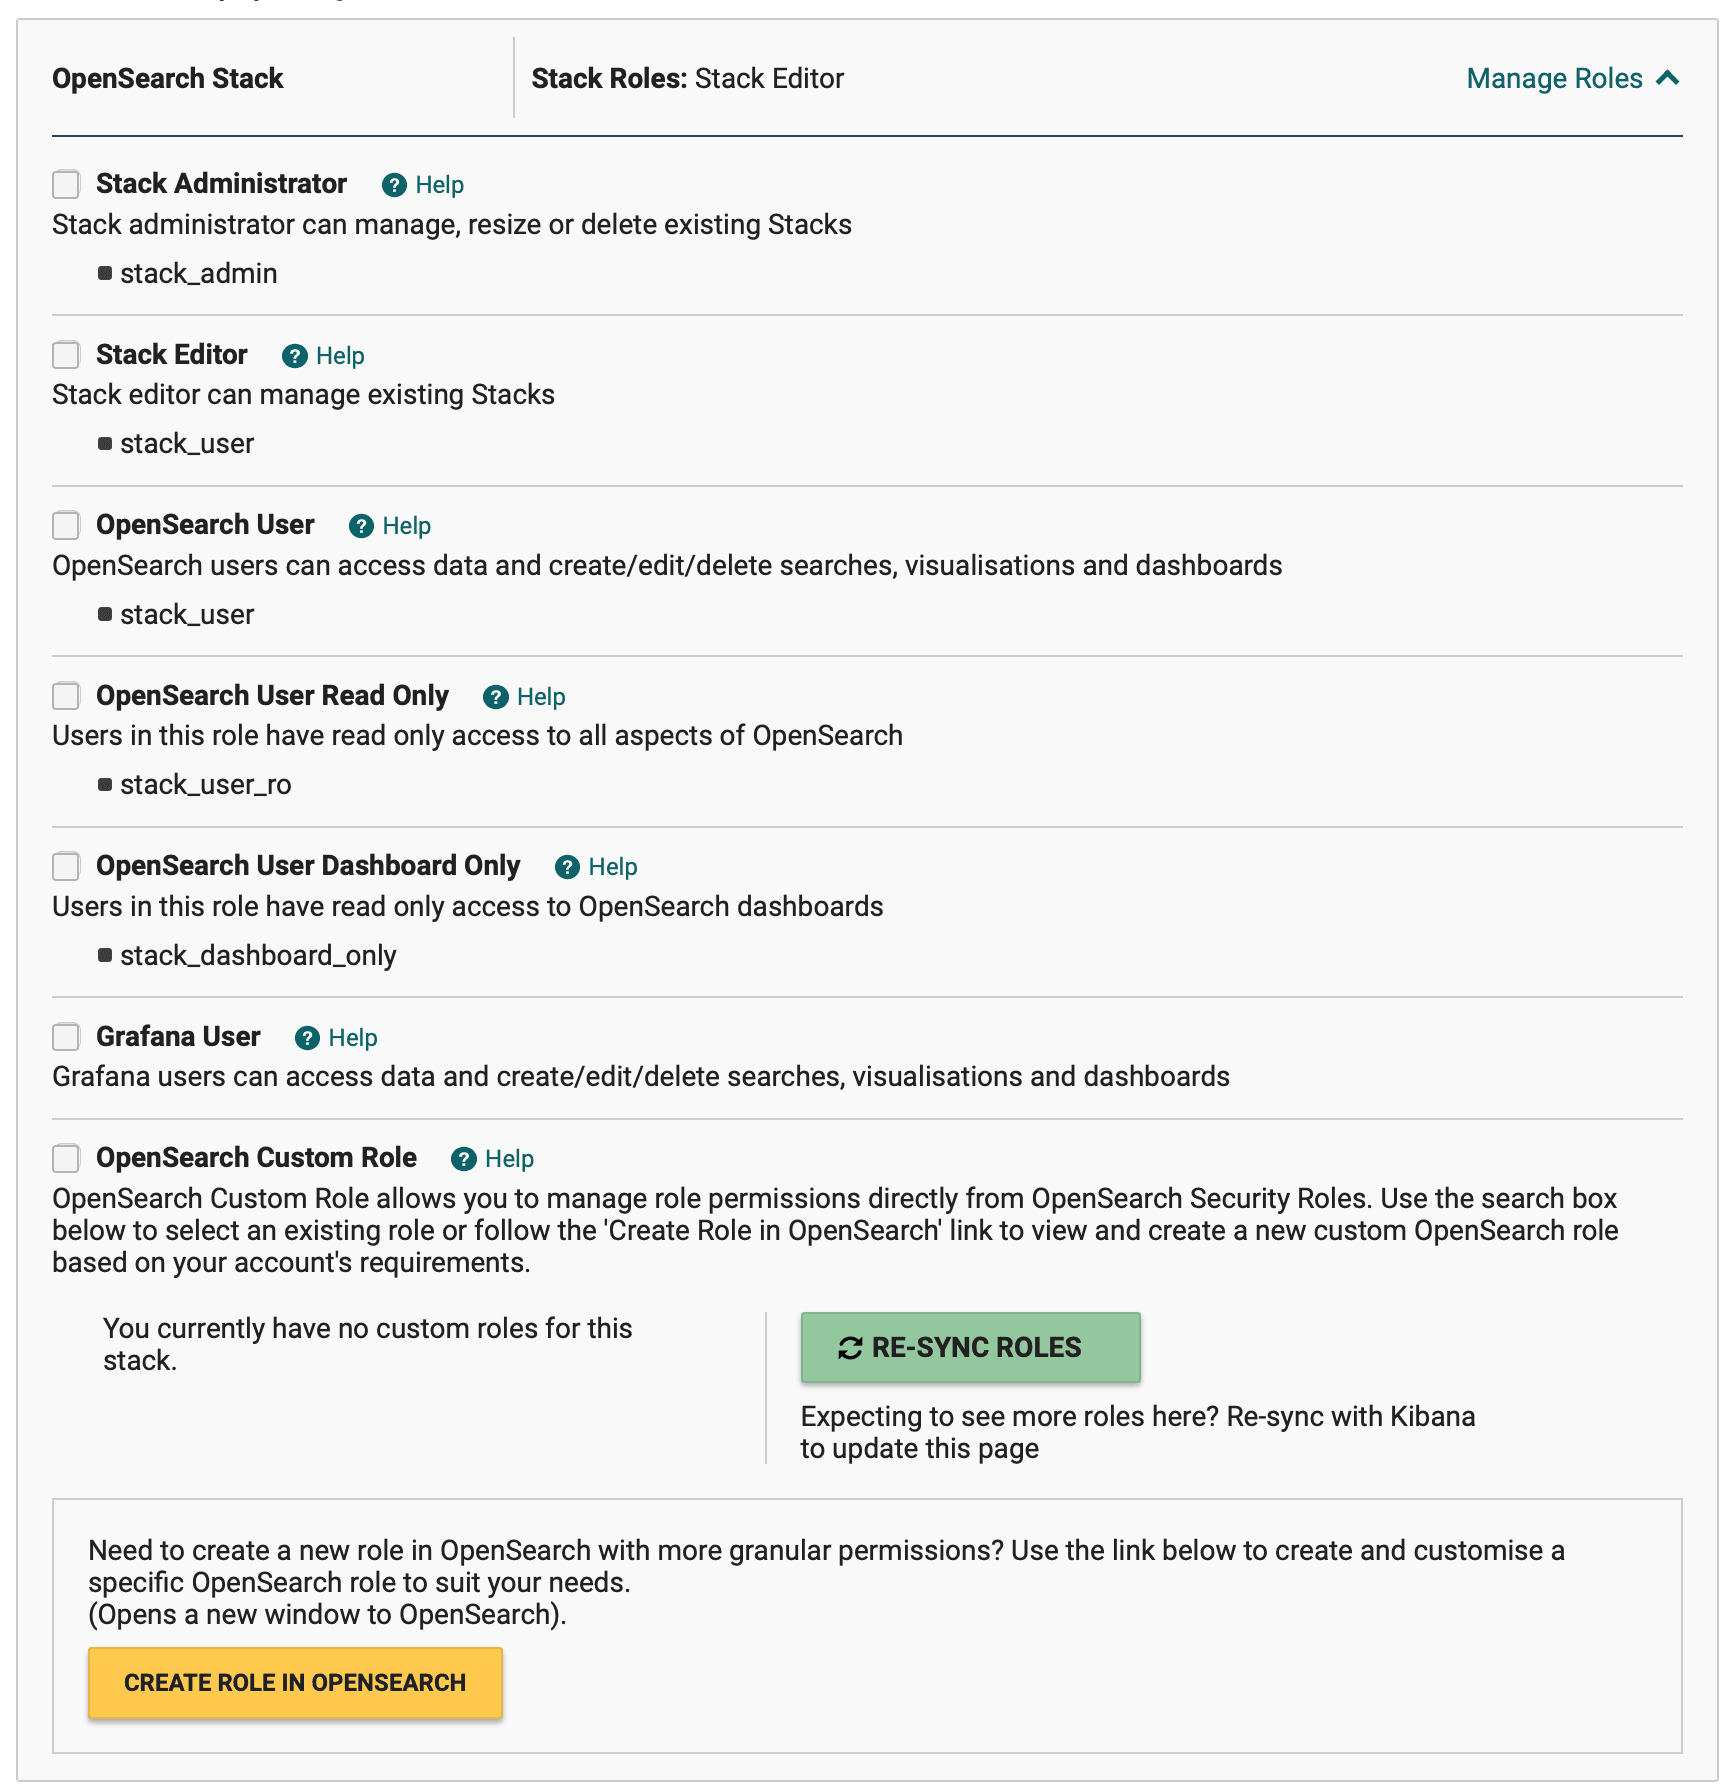The height and width of the screenshot is (1788, 1734).
Task: Check the OpenSearch User Read Only box
Action: click(66, 697)
